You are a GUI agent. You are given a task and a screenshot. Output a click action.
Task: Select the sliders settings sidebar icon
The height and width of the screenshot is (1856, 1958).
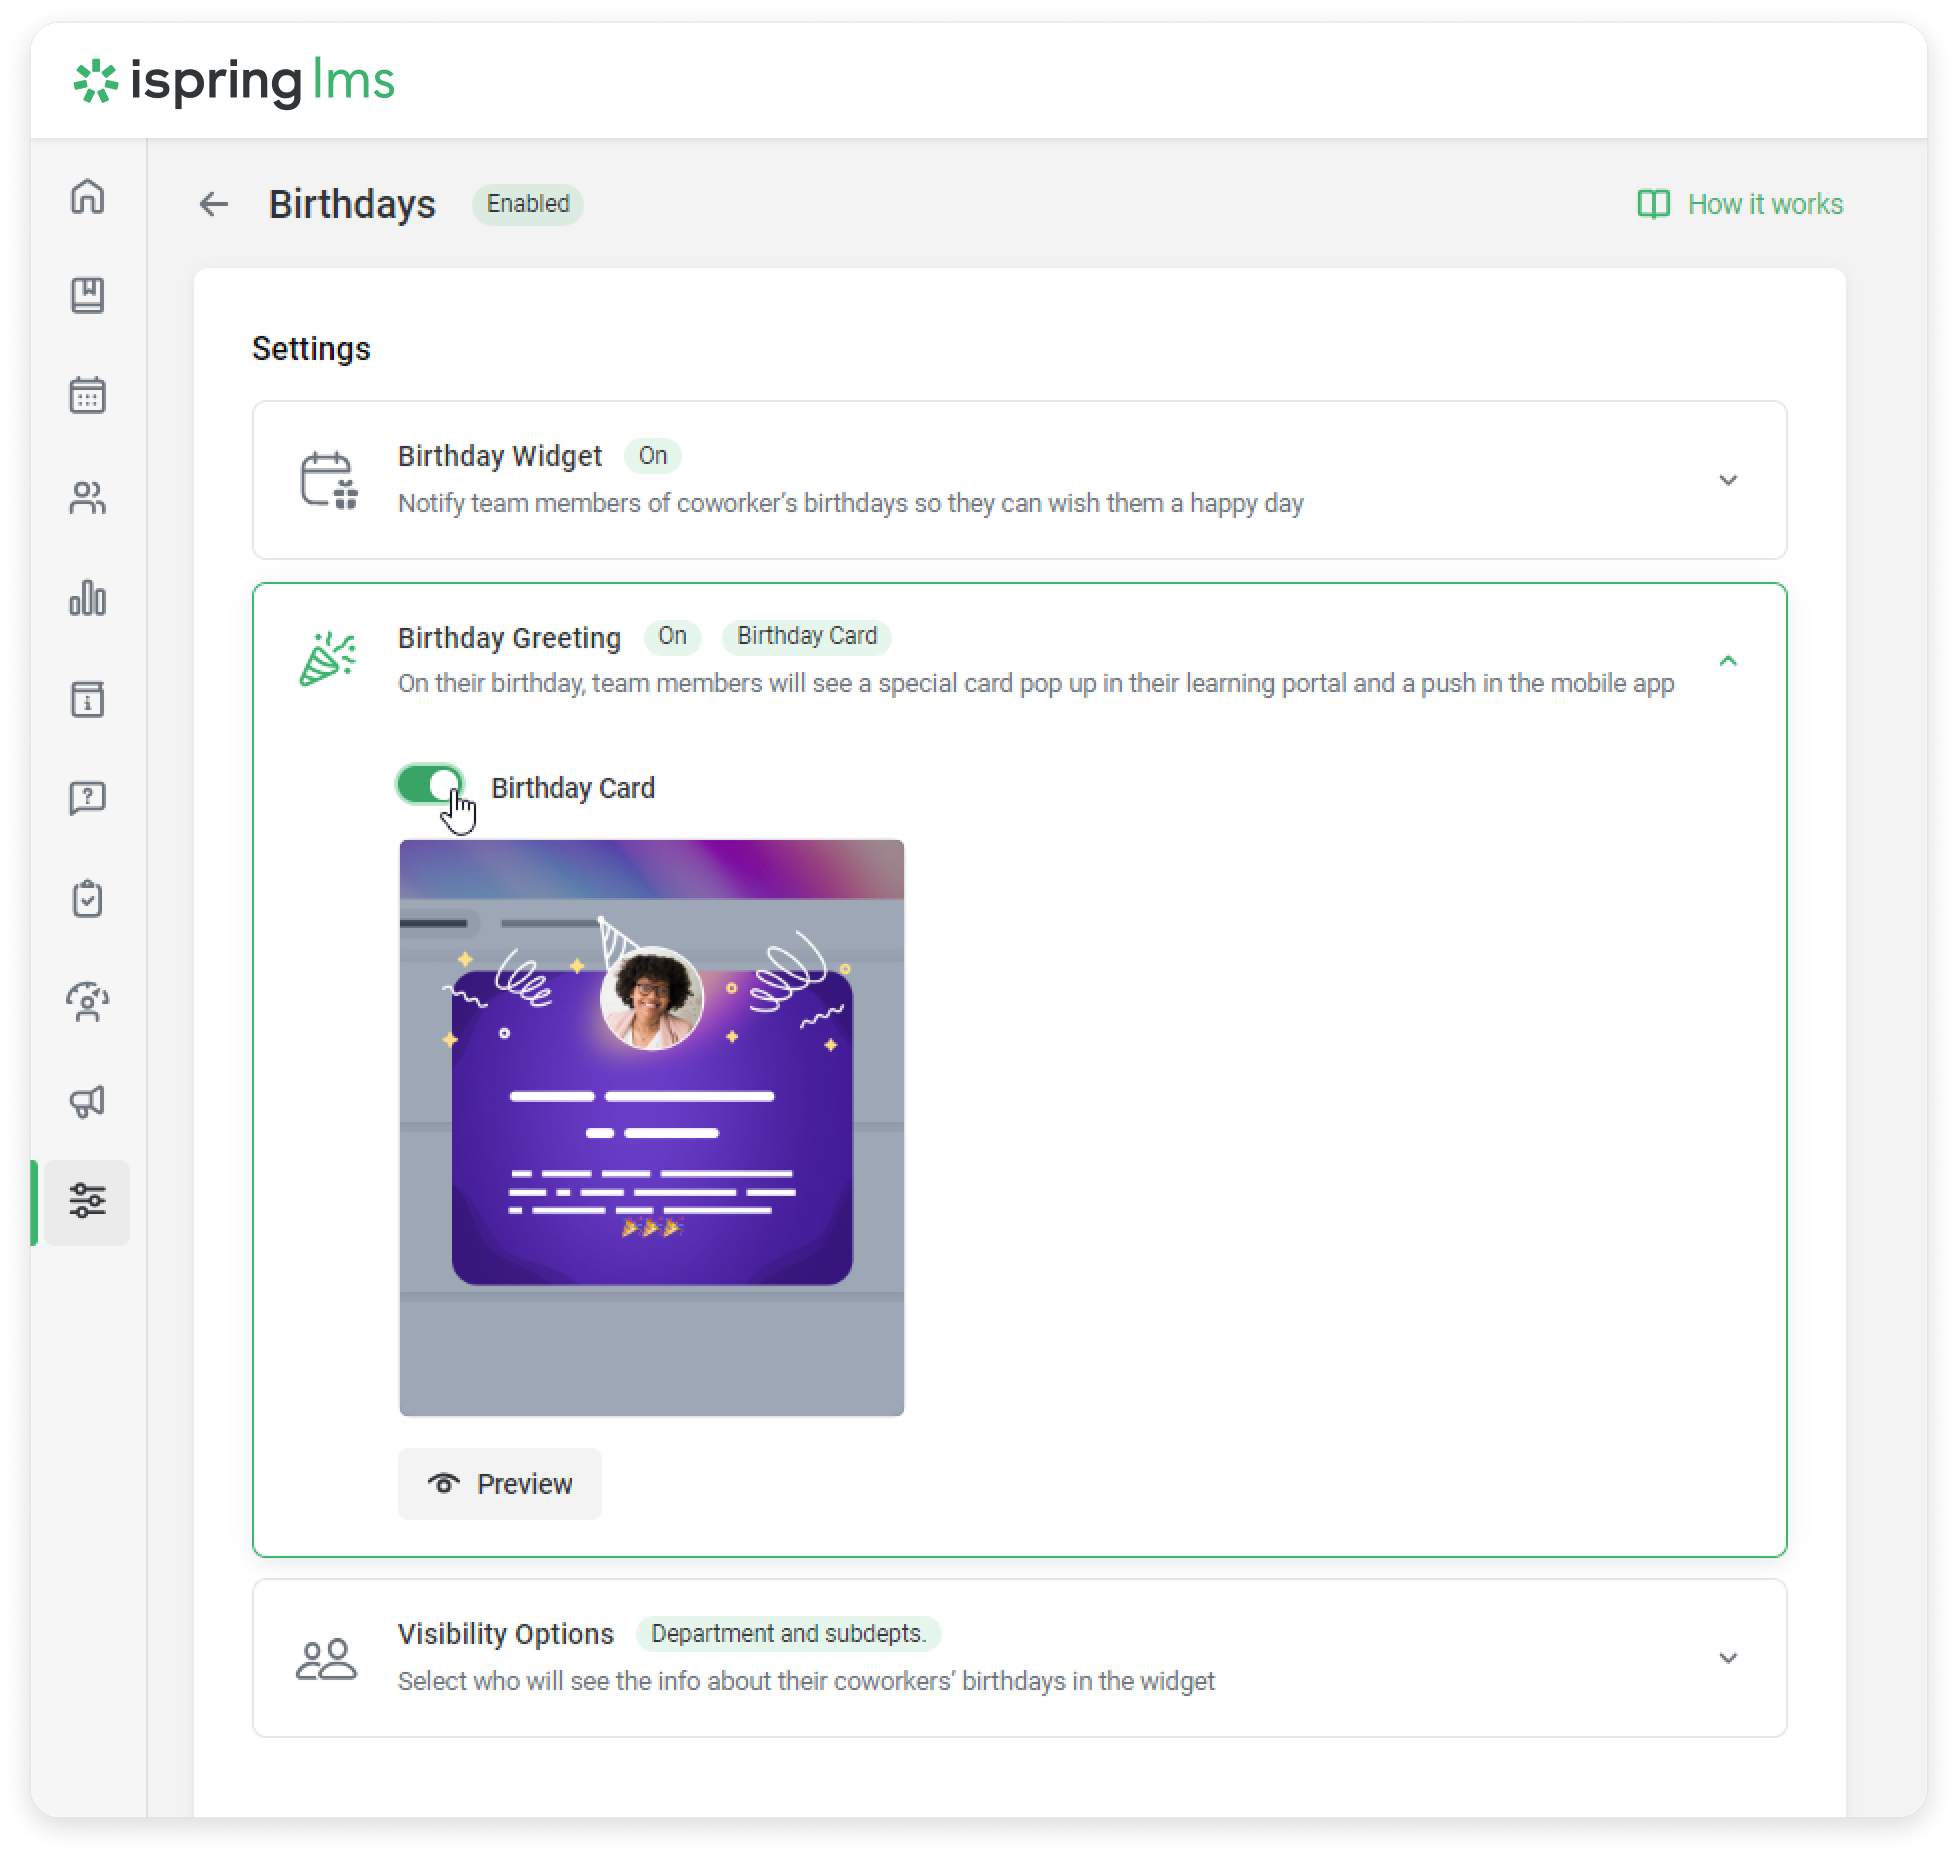coord(88,1201)
